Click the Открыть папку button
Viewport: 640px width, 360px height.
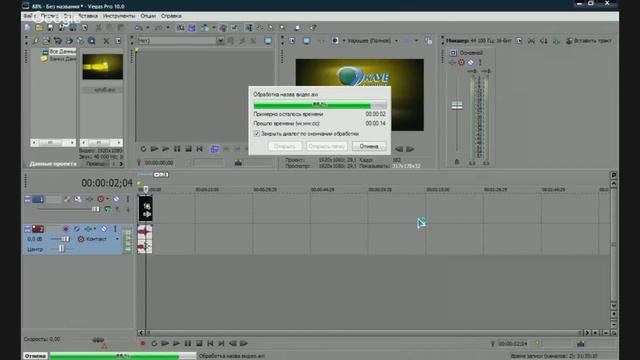click(x=327, y=146)
